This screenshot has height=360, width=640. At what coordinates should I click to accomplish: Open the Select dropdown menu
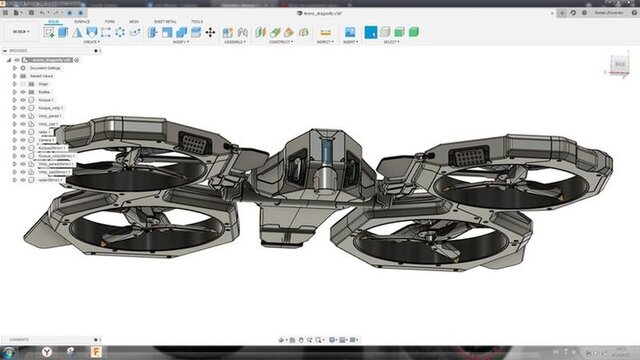pyautogui.click(x=391, y=42)
